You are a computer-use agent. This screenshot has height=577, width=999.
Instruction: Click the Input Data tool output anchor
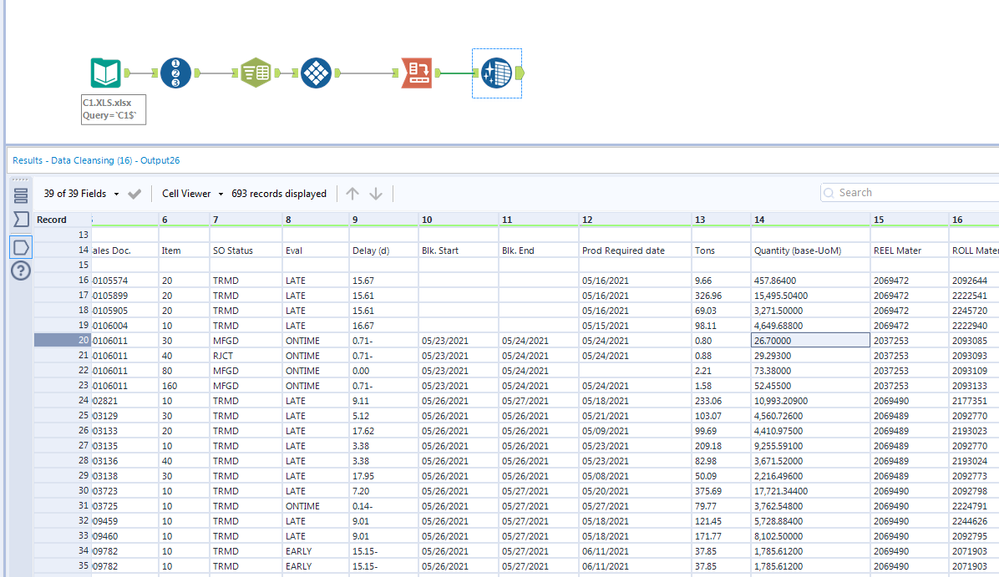click(x=127, y=73)
